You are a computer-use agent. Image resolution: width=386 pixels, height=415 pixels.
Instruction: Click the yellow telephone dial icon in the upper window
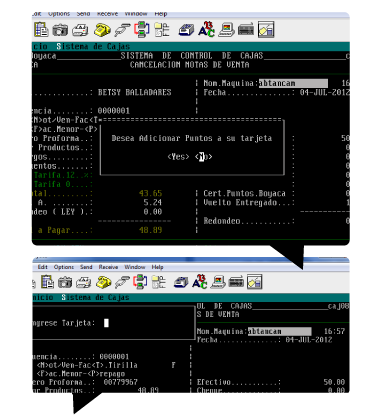(x=102, y=30)
